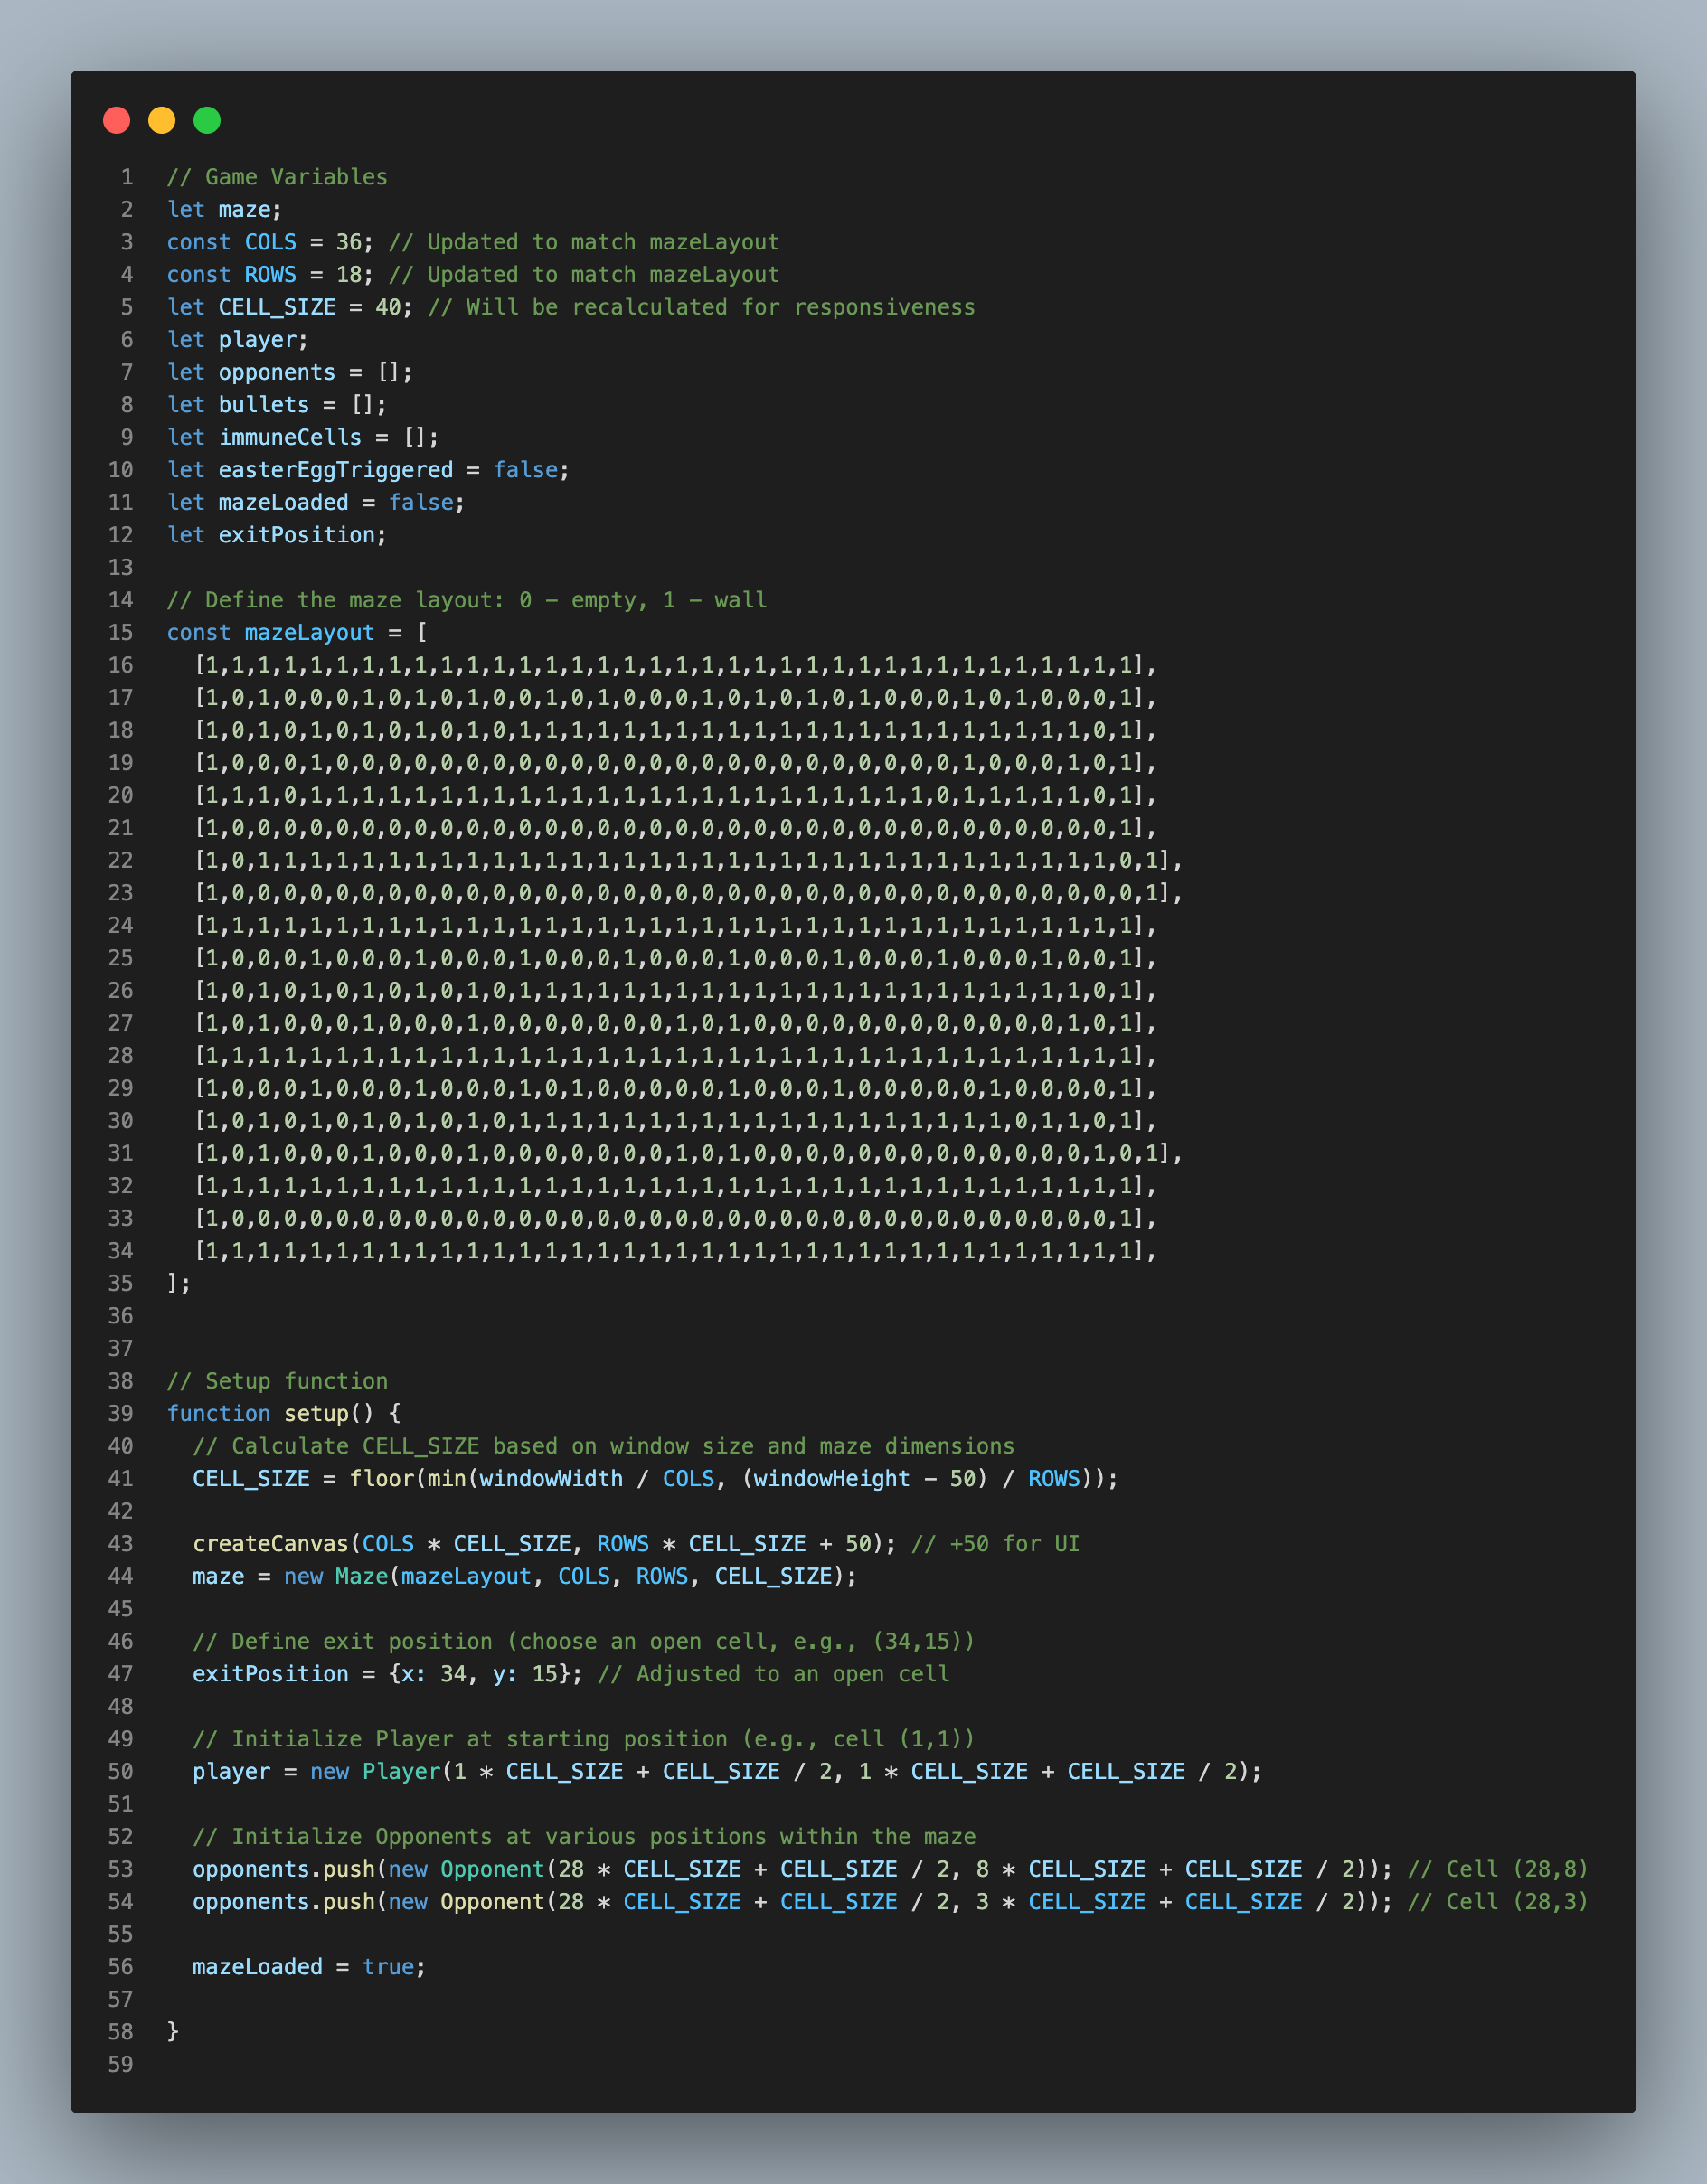Click 'Calculate CELL_SIZE based on window size' comment

(x=604, y=1446)
